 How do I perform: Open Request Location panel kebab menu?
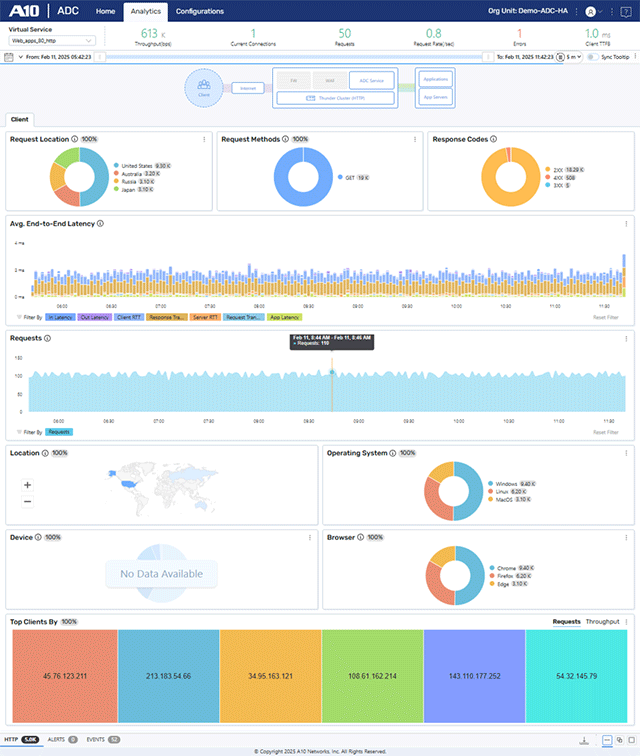coord(205,139)
